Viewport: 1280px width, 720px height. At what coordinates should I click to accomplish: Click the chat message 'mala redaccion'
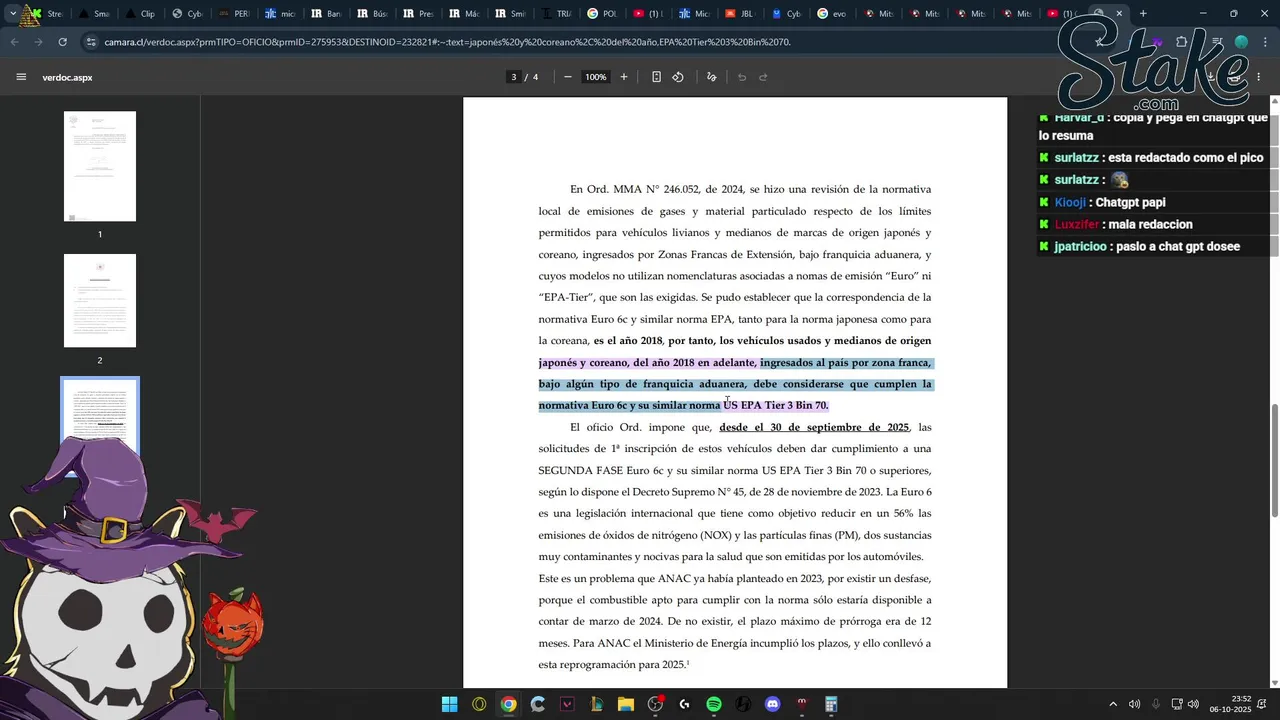click(1150, 224)
